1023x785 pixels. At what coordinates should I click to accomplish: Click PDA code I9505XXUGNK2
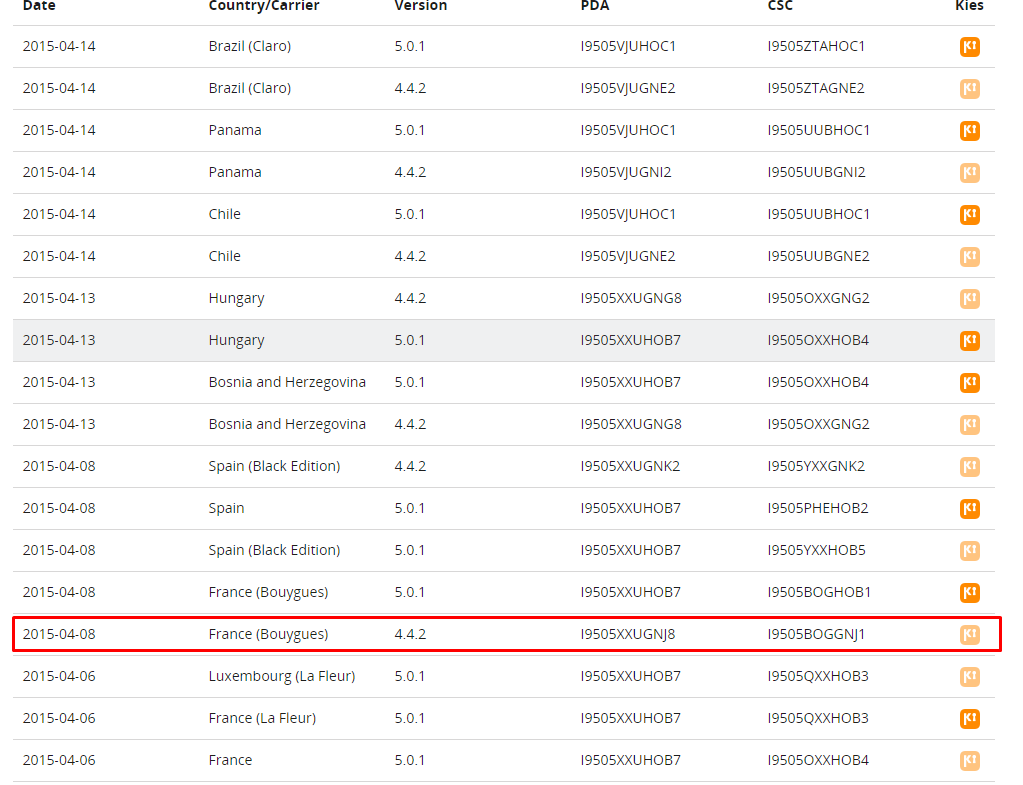(x=630, y=466)
